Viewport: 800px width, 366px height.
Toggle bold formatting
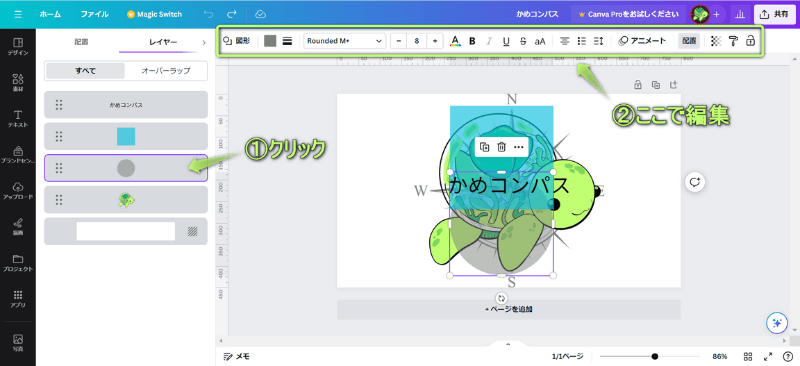472,41
